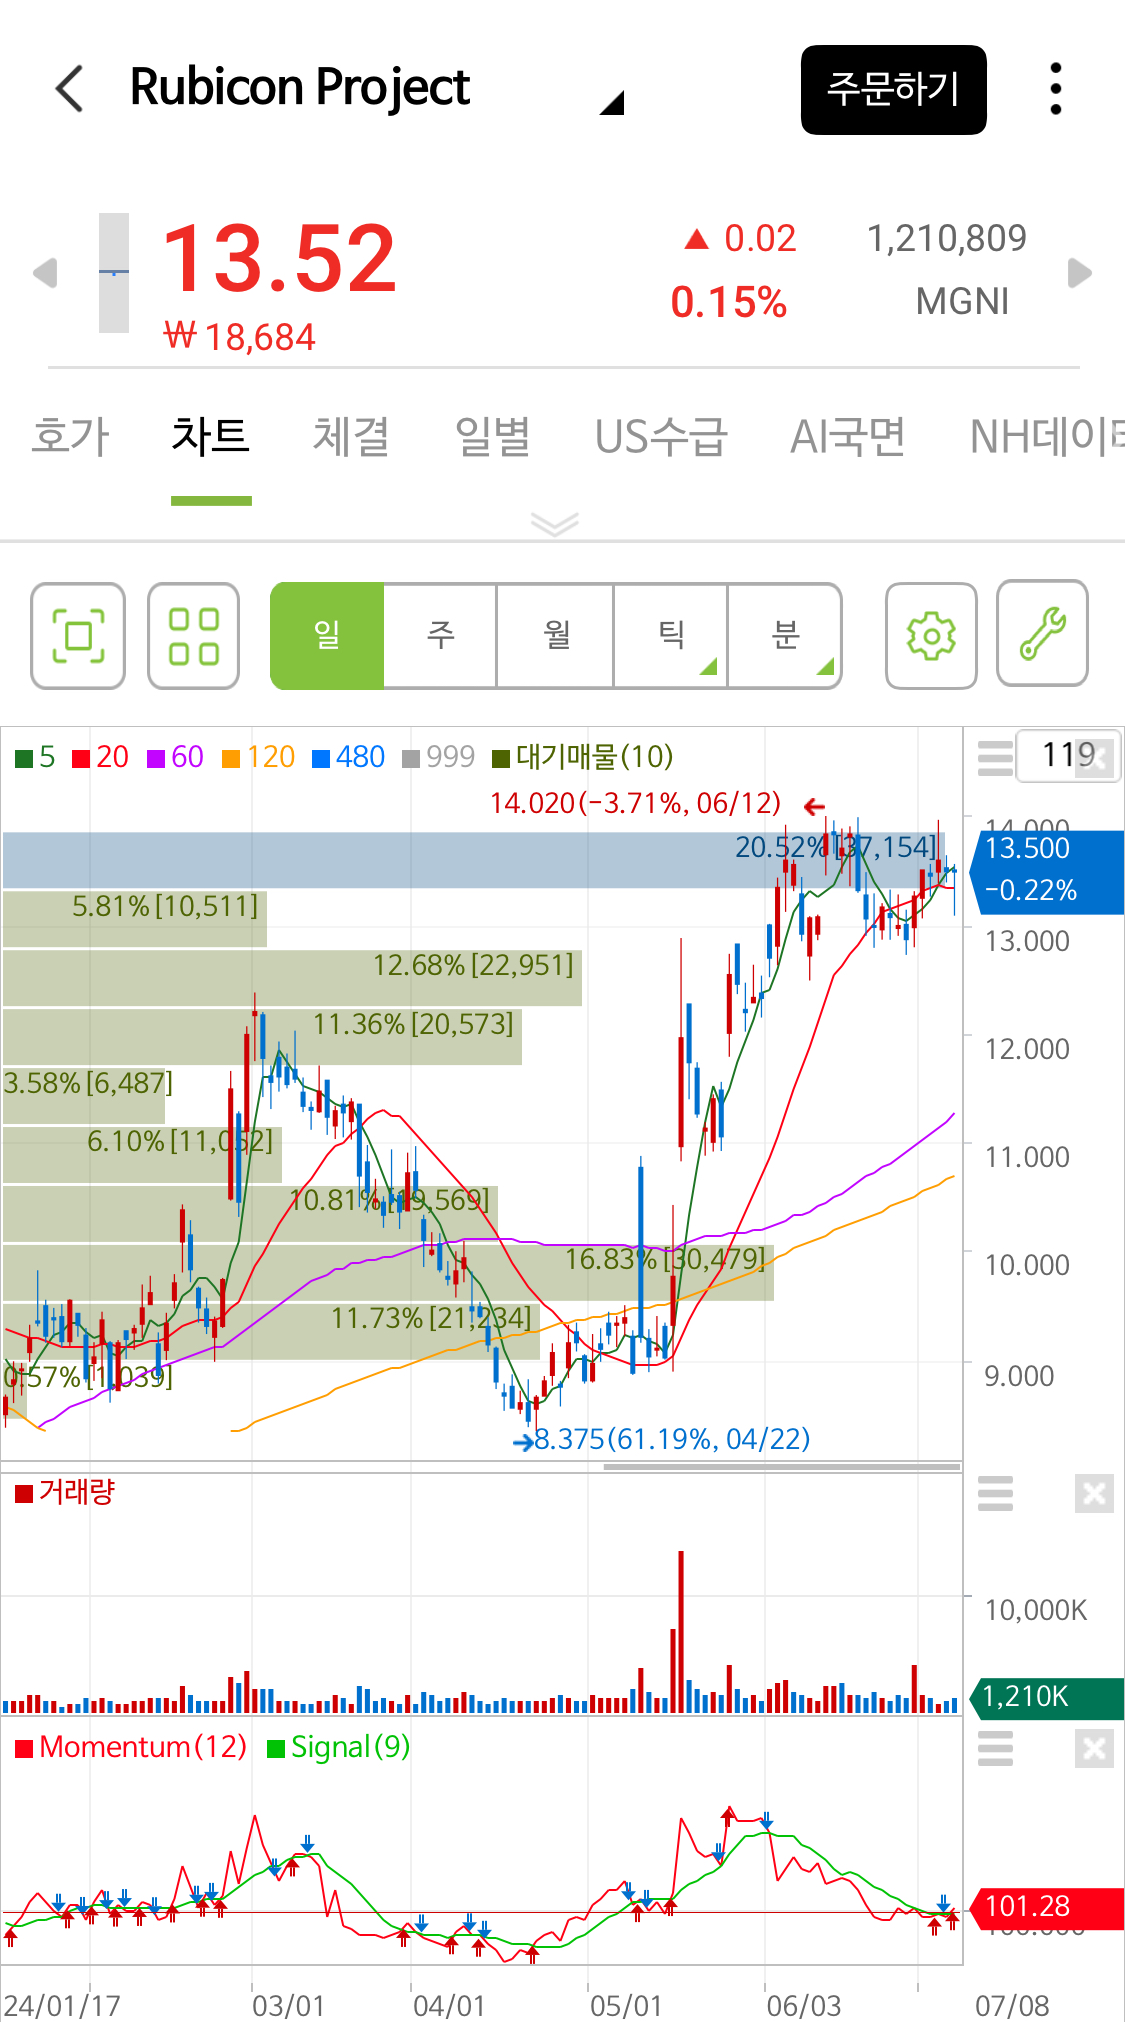Toggle the 120-day moving average legend
This screenshot has height=2022, width=1125.
coord(259,757)
